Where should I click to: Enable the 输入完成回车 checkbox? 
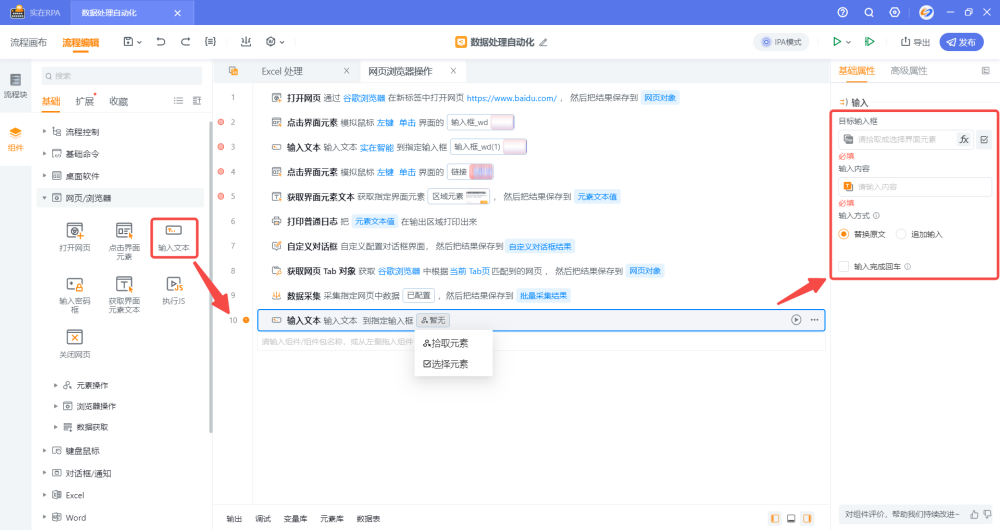[845, 267]
